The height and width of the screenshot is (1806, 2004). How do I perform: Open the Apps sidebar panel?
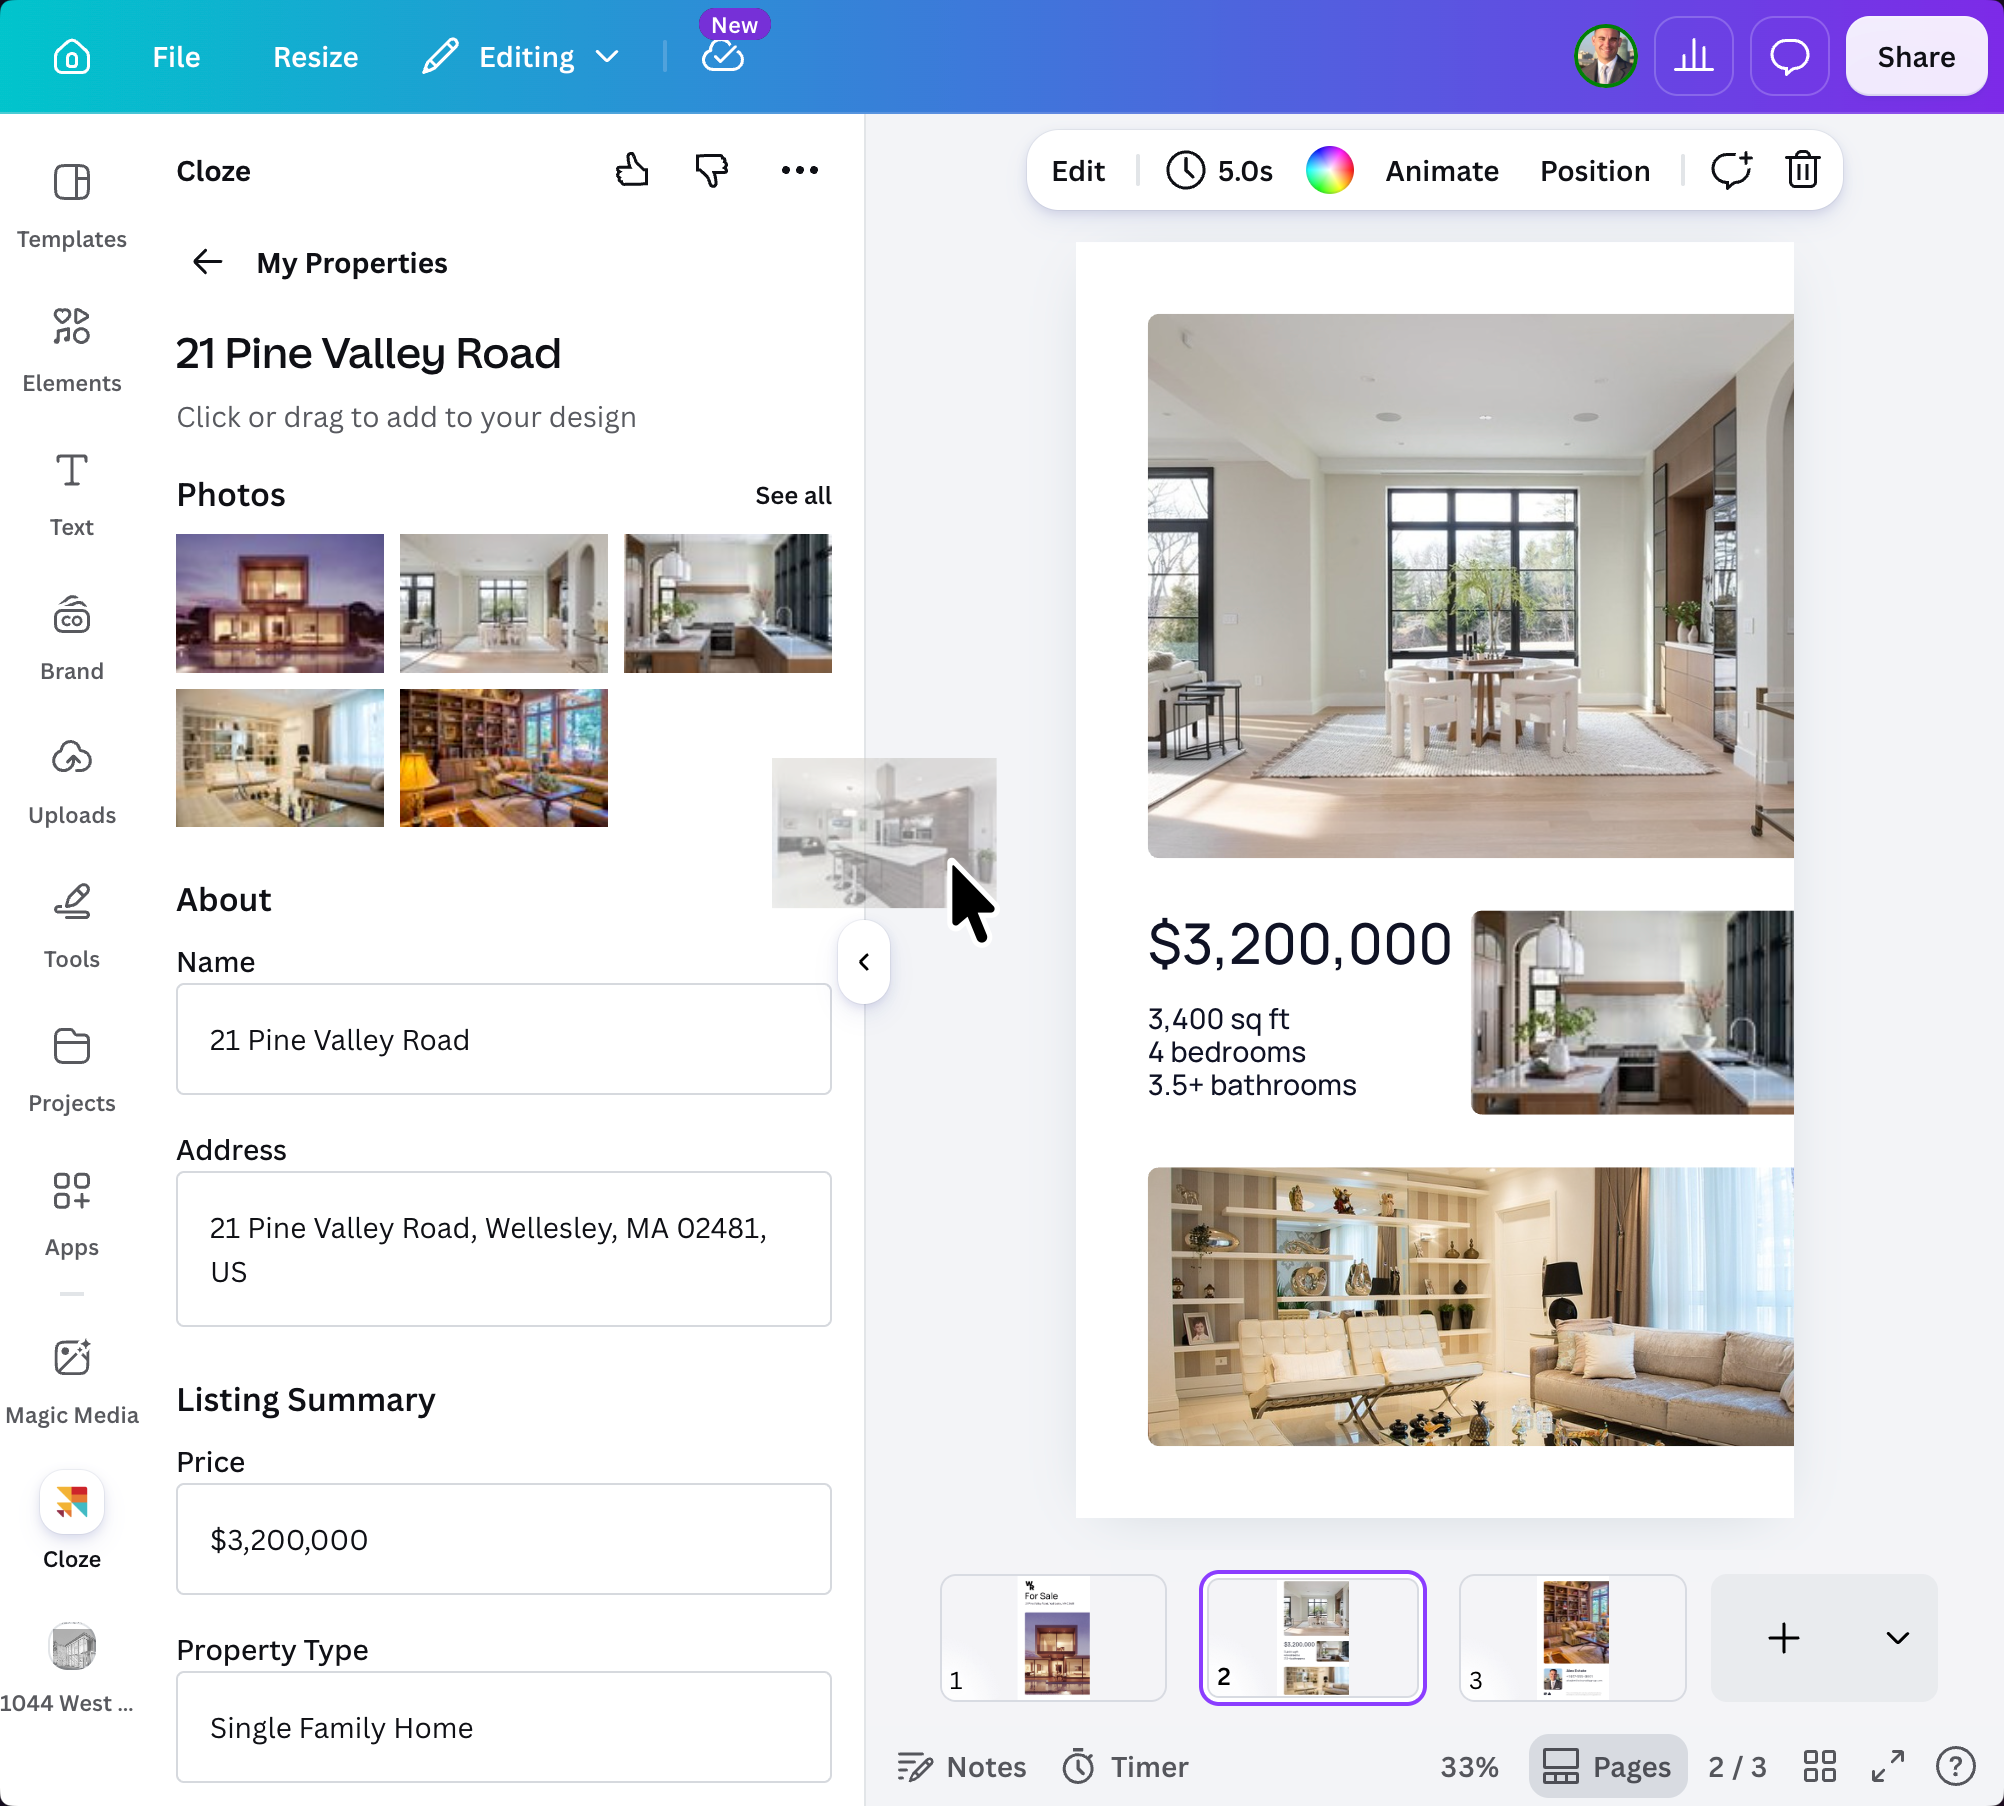point(72,1215)
